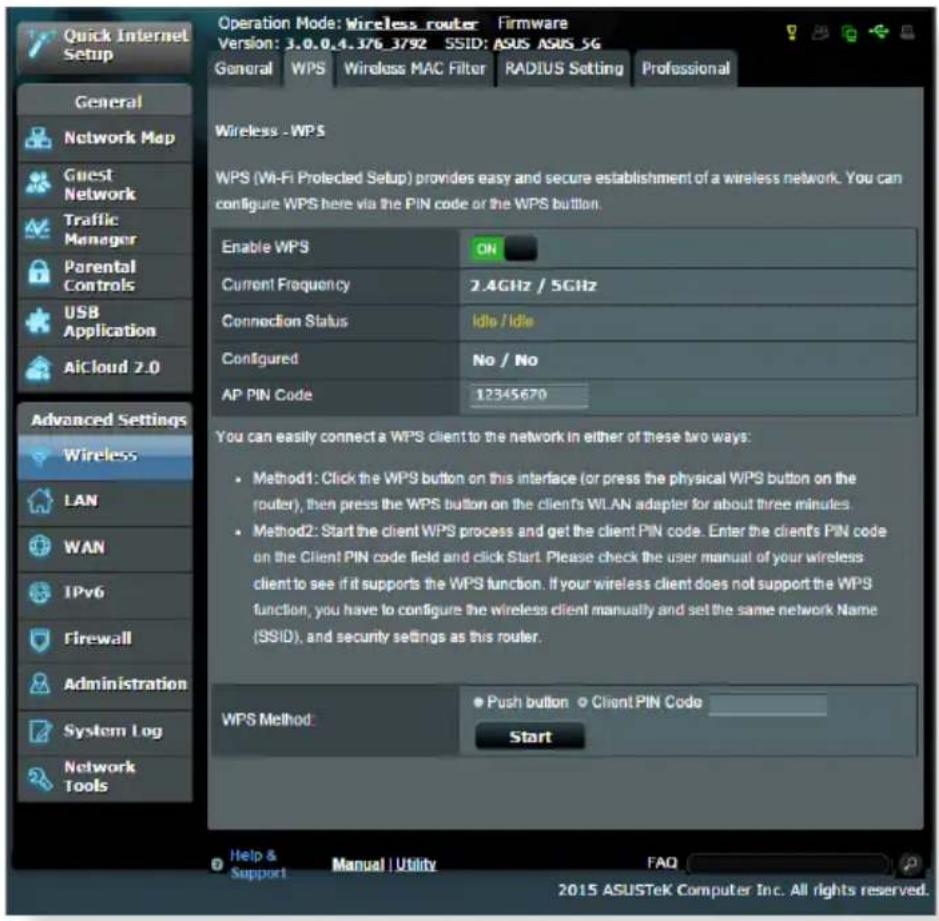The image size is (939, 921).
Task: Click the USB Application puzzle icon
Action: (x=38, y=321)
